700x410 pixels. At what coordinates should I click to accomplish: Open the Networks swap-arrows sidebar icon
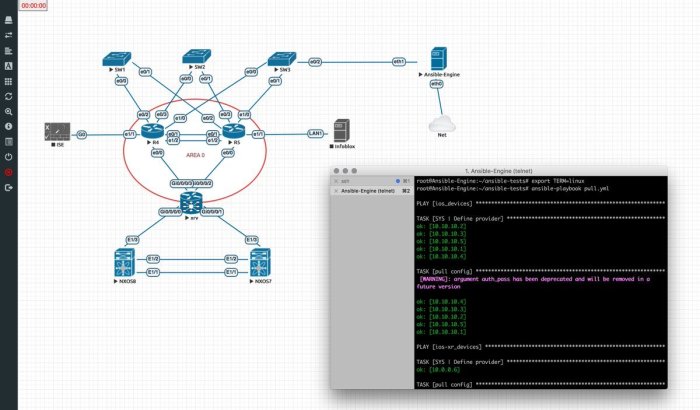click(8, 34)
